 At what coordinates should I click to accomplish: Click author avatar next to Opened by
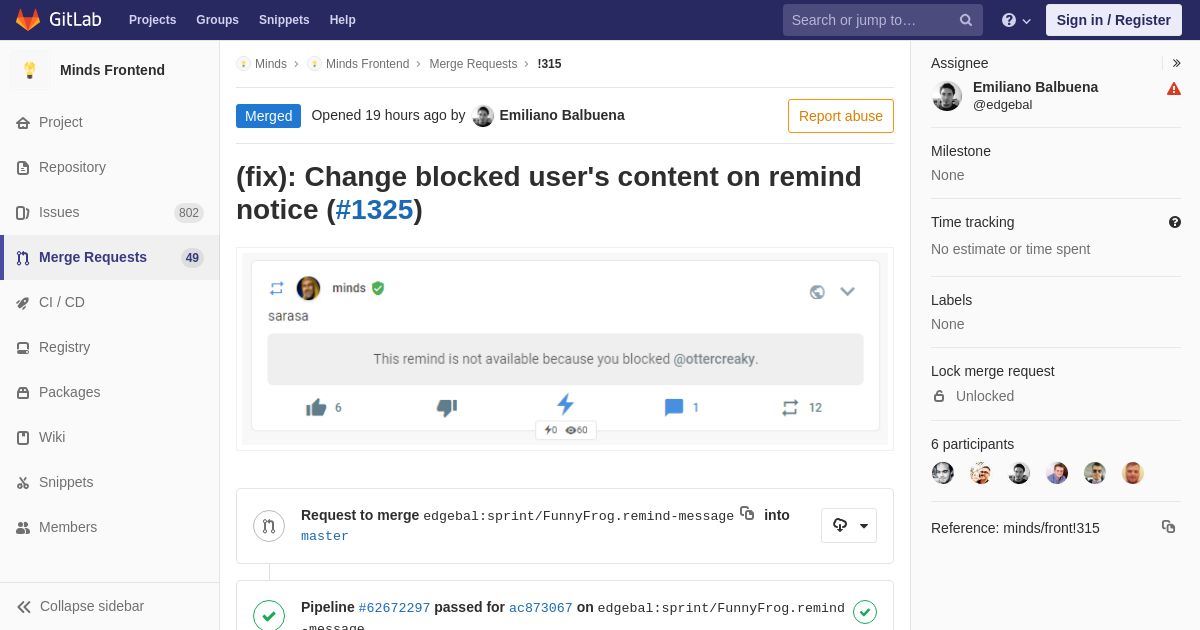[x=483, y=115]
